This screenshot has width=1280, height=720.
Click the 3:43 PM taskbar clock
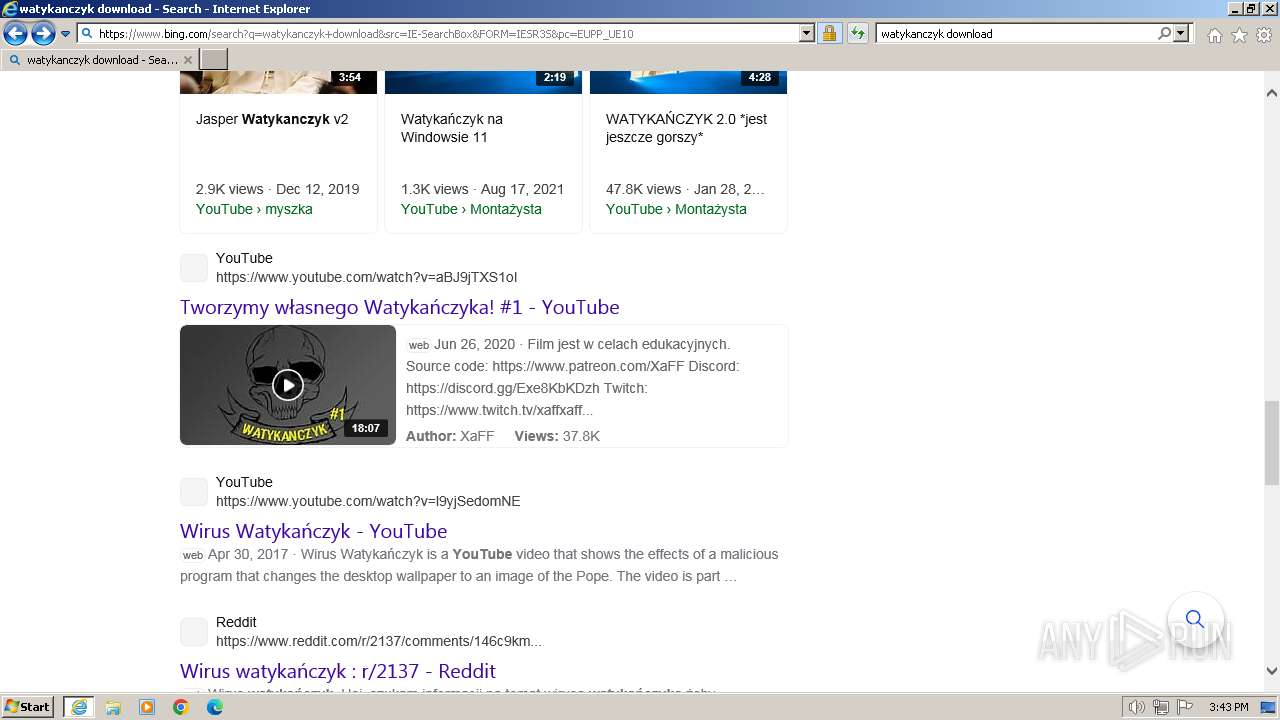pos(1228,707)
